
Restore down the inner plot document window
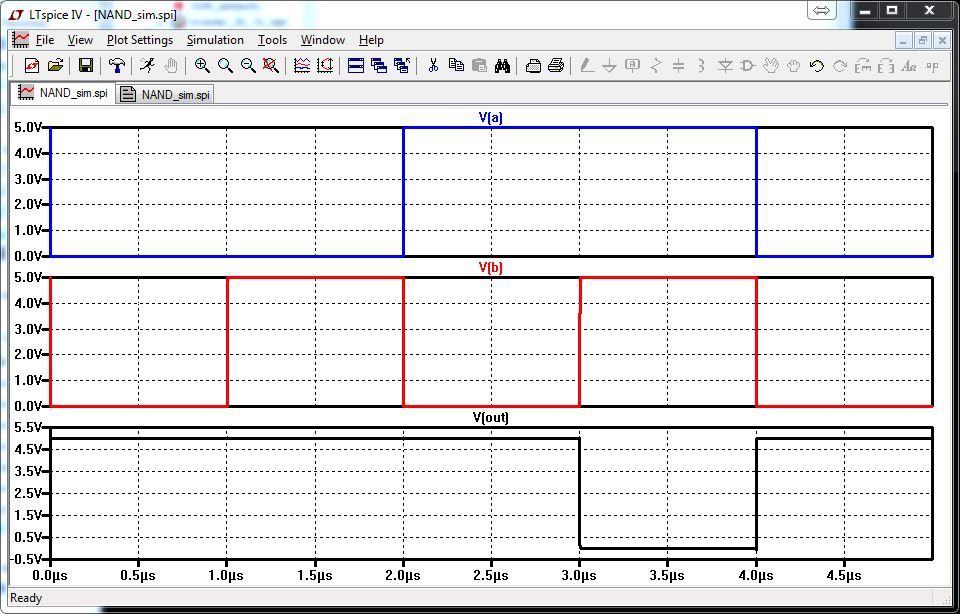(922, 40)
